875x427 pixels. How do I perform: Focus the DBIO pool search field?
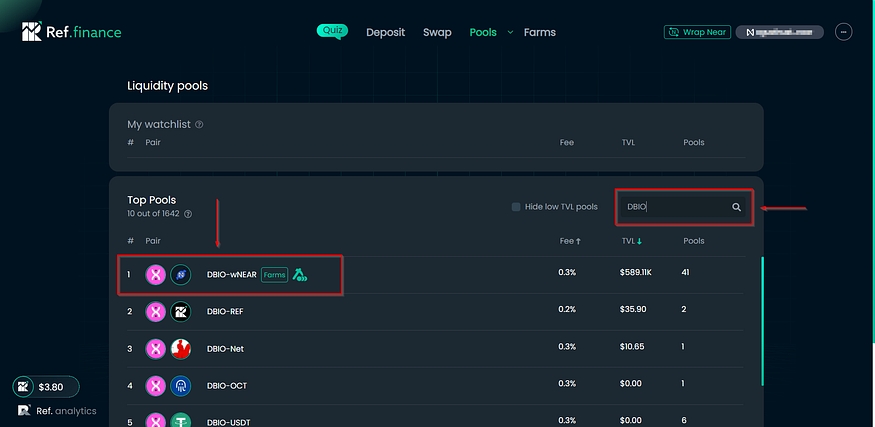click(x=675, y=207)
